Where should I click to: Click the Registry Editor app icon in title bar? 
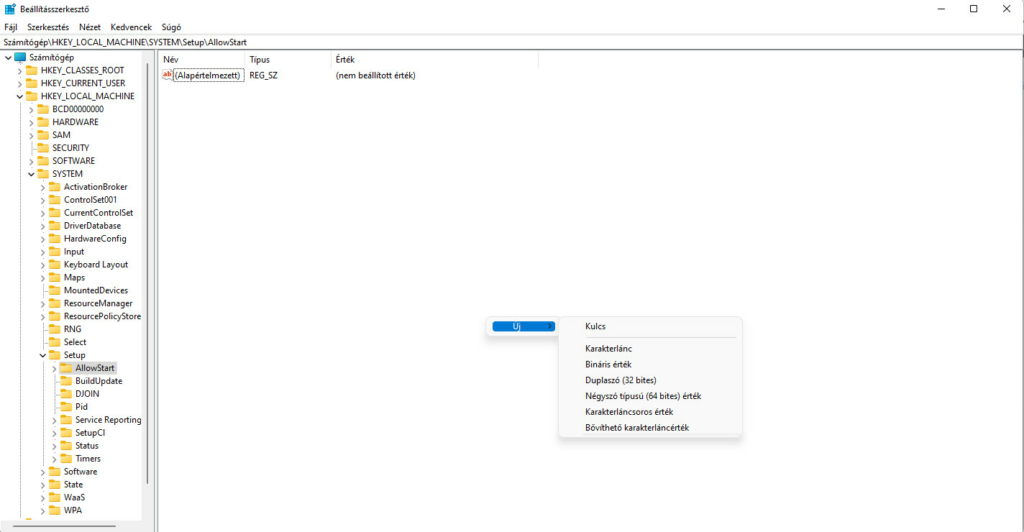10,9
